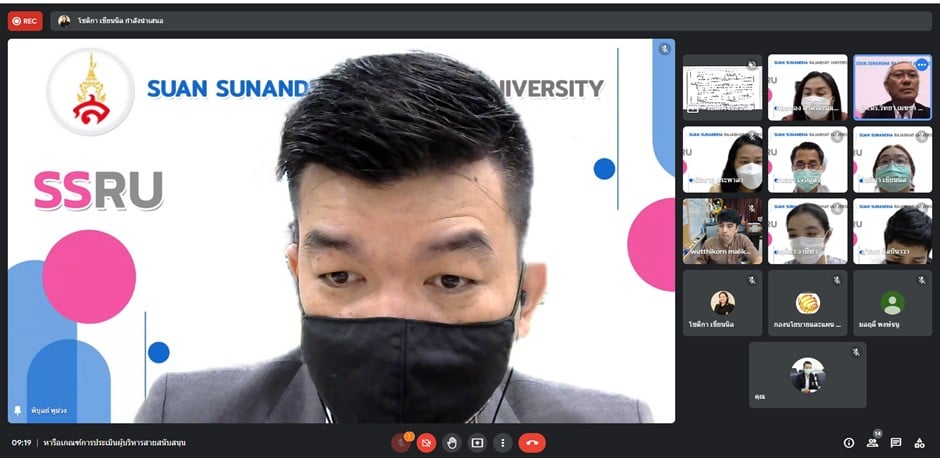Open the three-dot more options menu

502,443
